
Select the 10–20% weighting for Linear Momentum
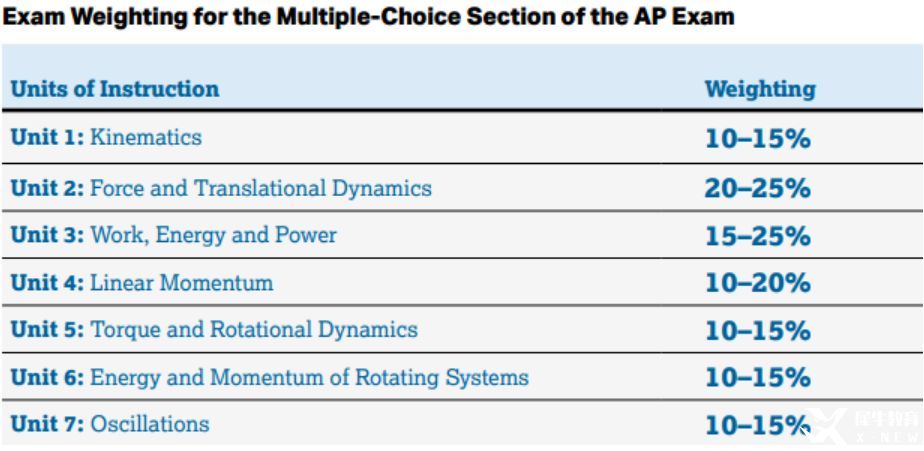pyautogui.click(x=758, y=284)
